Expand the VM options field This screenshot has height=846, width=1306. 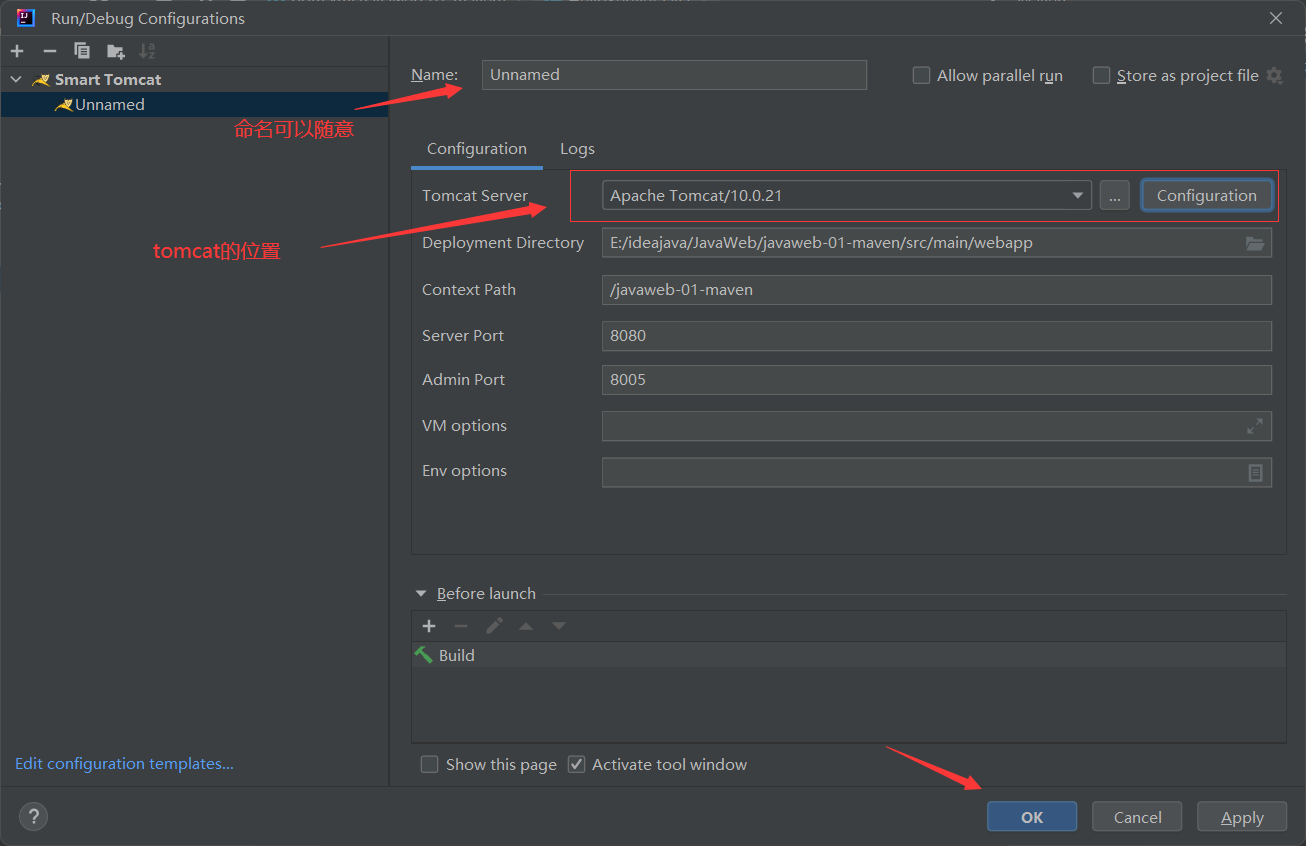click(x=1255, y=426)
